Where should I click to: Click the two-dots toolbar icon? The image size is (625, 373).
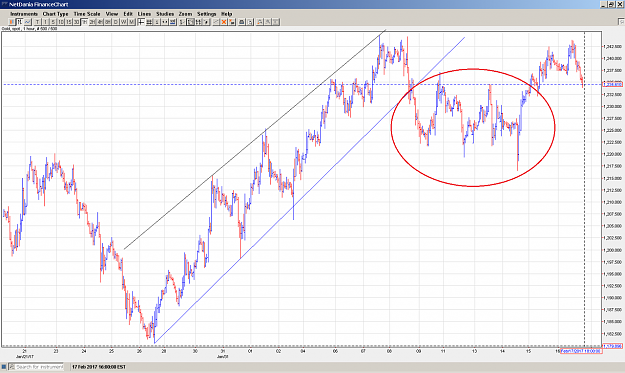tap(165, 22)
